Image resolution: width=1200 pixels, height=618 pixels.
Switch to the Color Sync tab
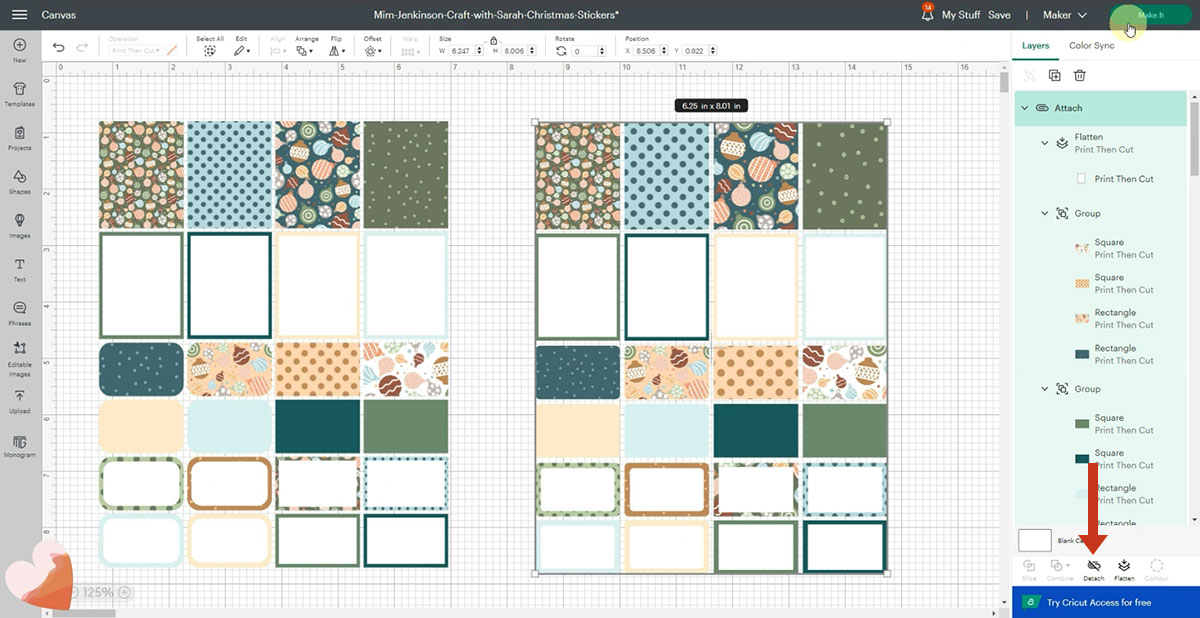pos(1091,46)
